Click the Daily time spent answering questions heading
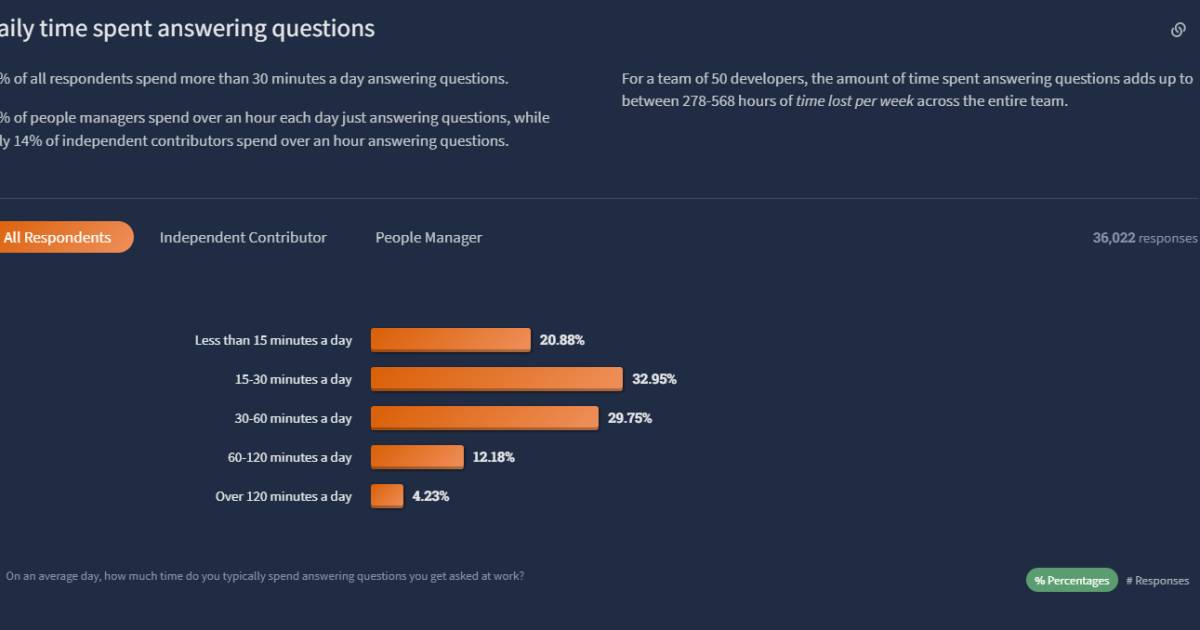 [x=186, y=29]
